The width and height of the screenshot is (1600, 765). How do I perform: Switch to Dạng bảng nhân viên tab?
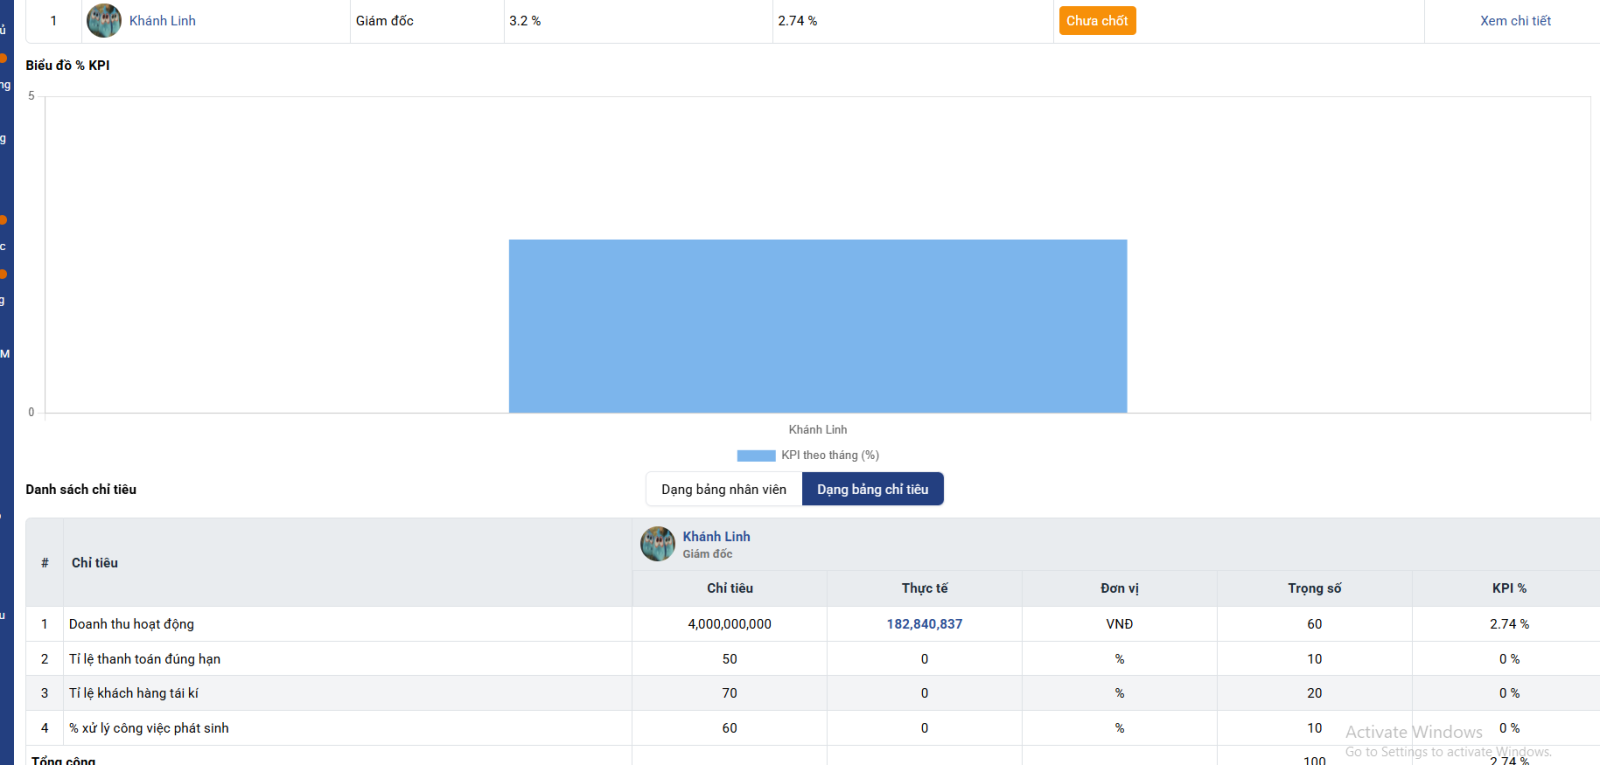724,490
